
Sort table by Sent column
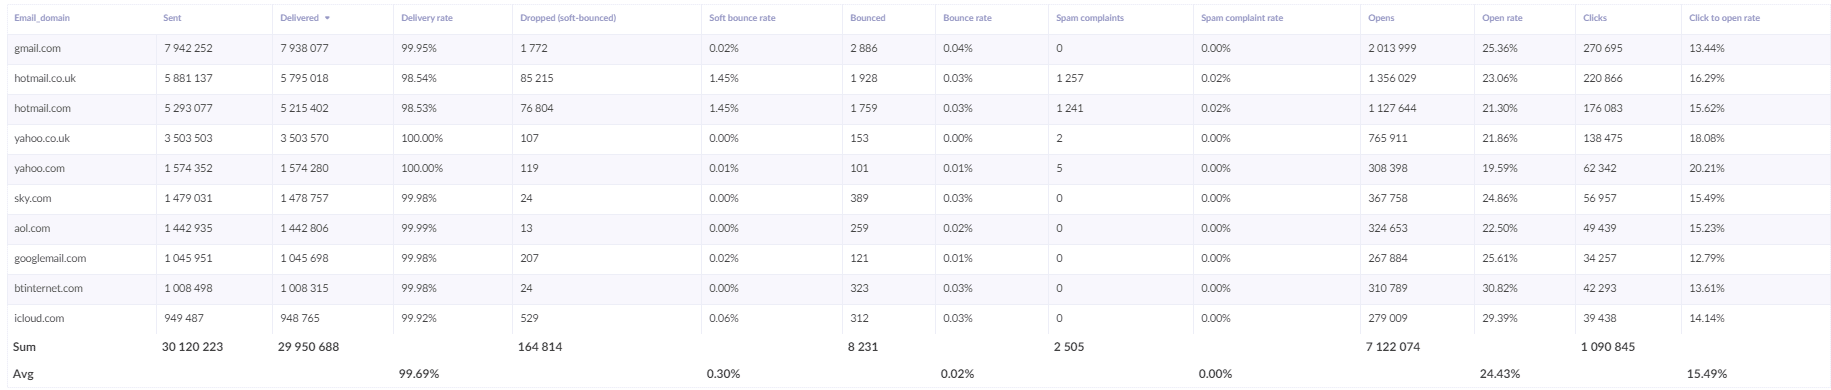tap(172, 19)
